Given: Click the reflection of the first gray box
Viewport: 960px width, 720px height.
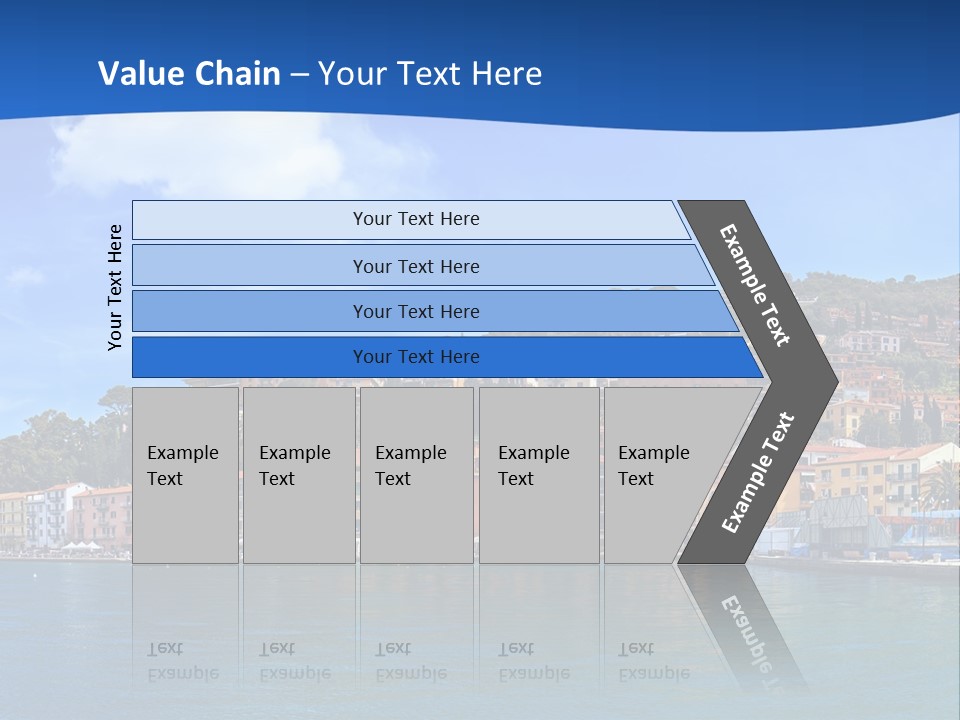Looking at the screenshot, I should point(186,626).
